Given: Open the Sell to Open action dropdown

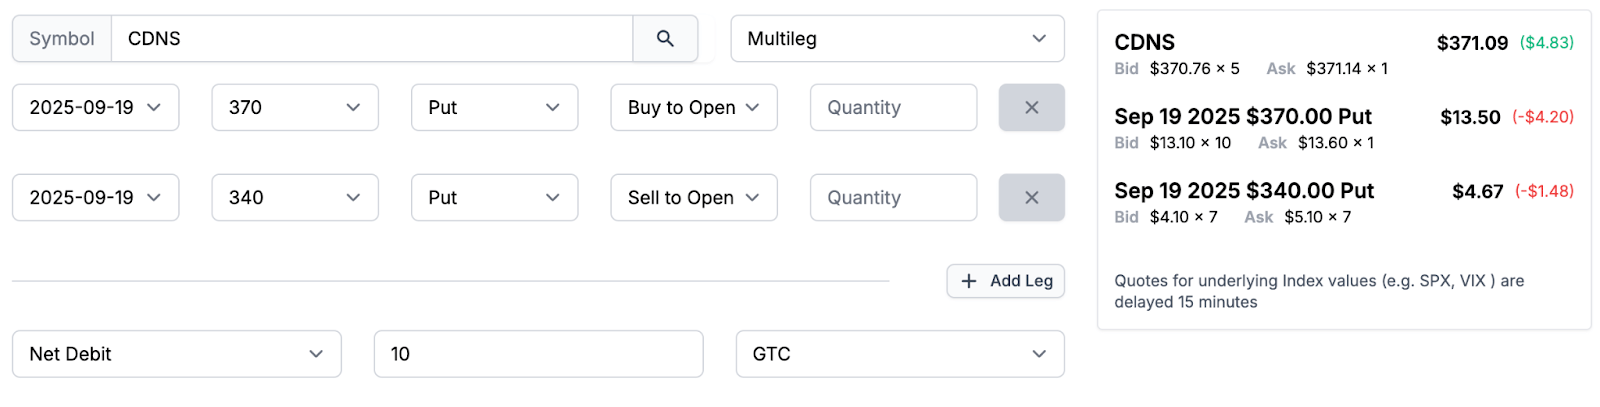Looking at the screenshot, I should [x=694, y=198].
